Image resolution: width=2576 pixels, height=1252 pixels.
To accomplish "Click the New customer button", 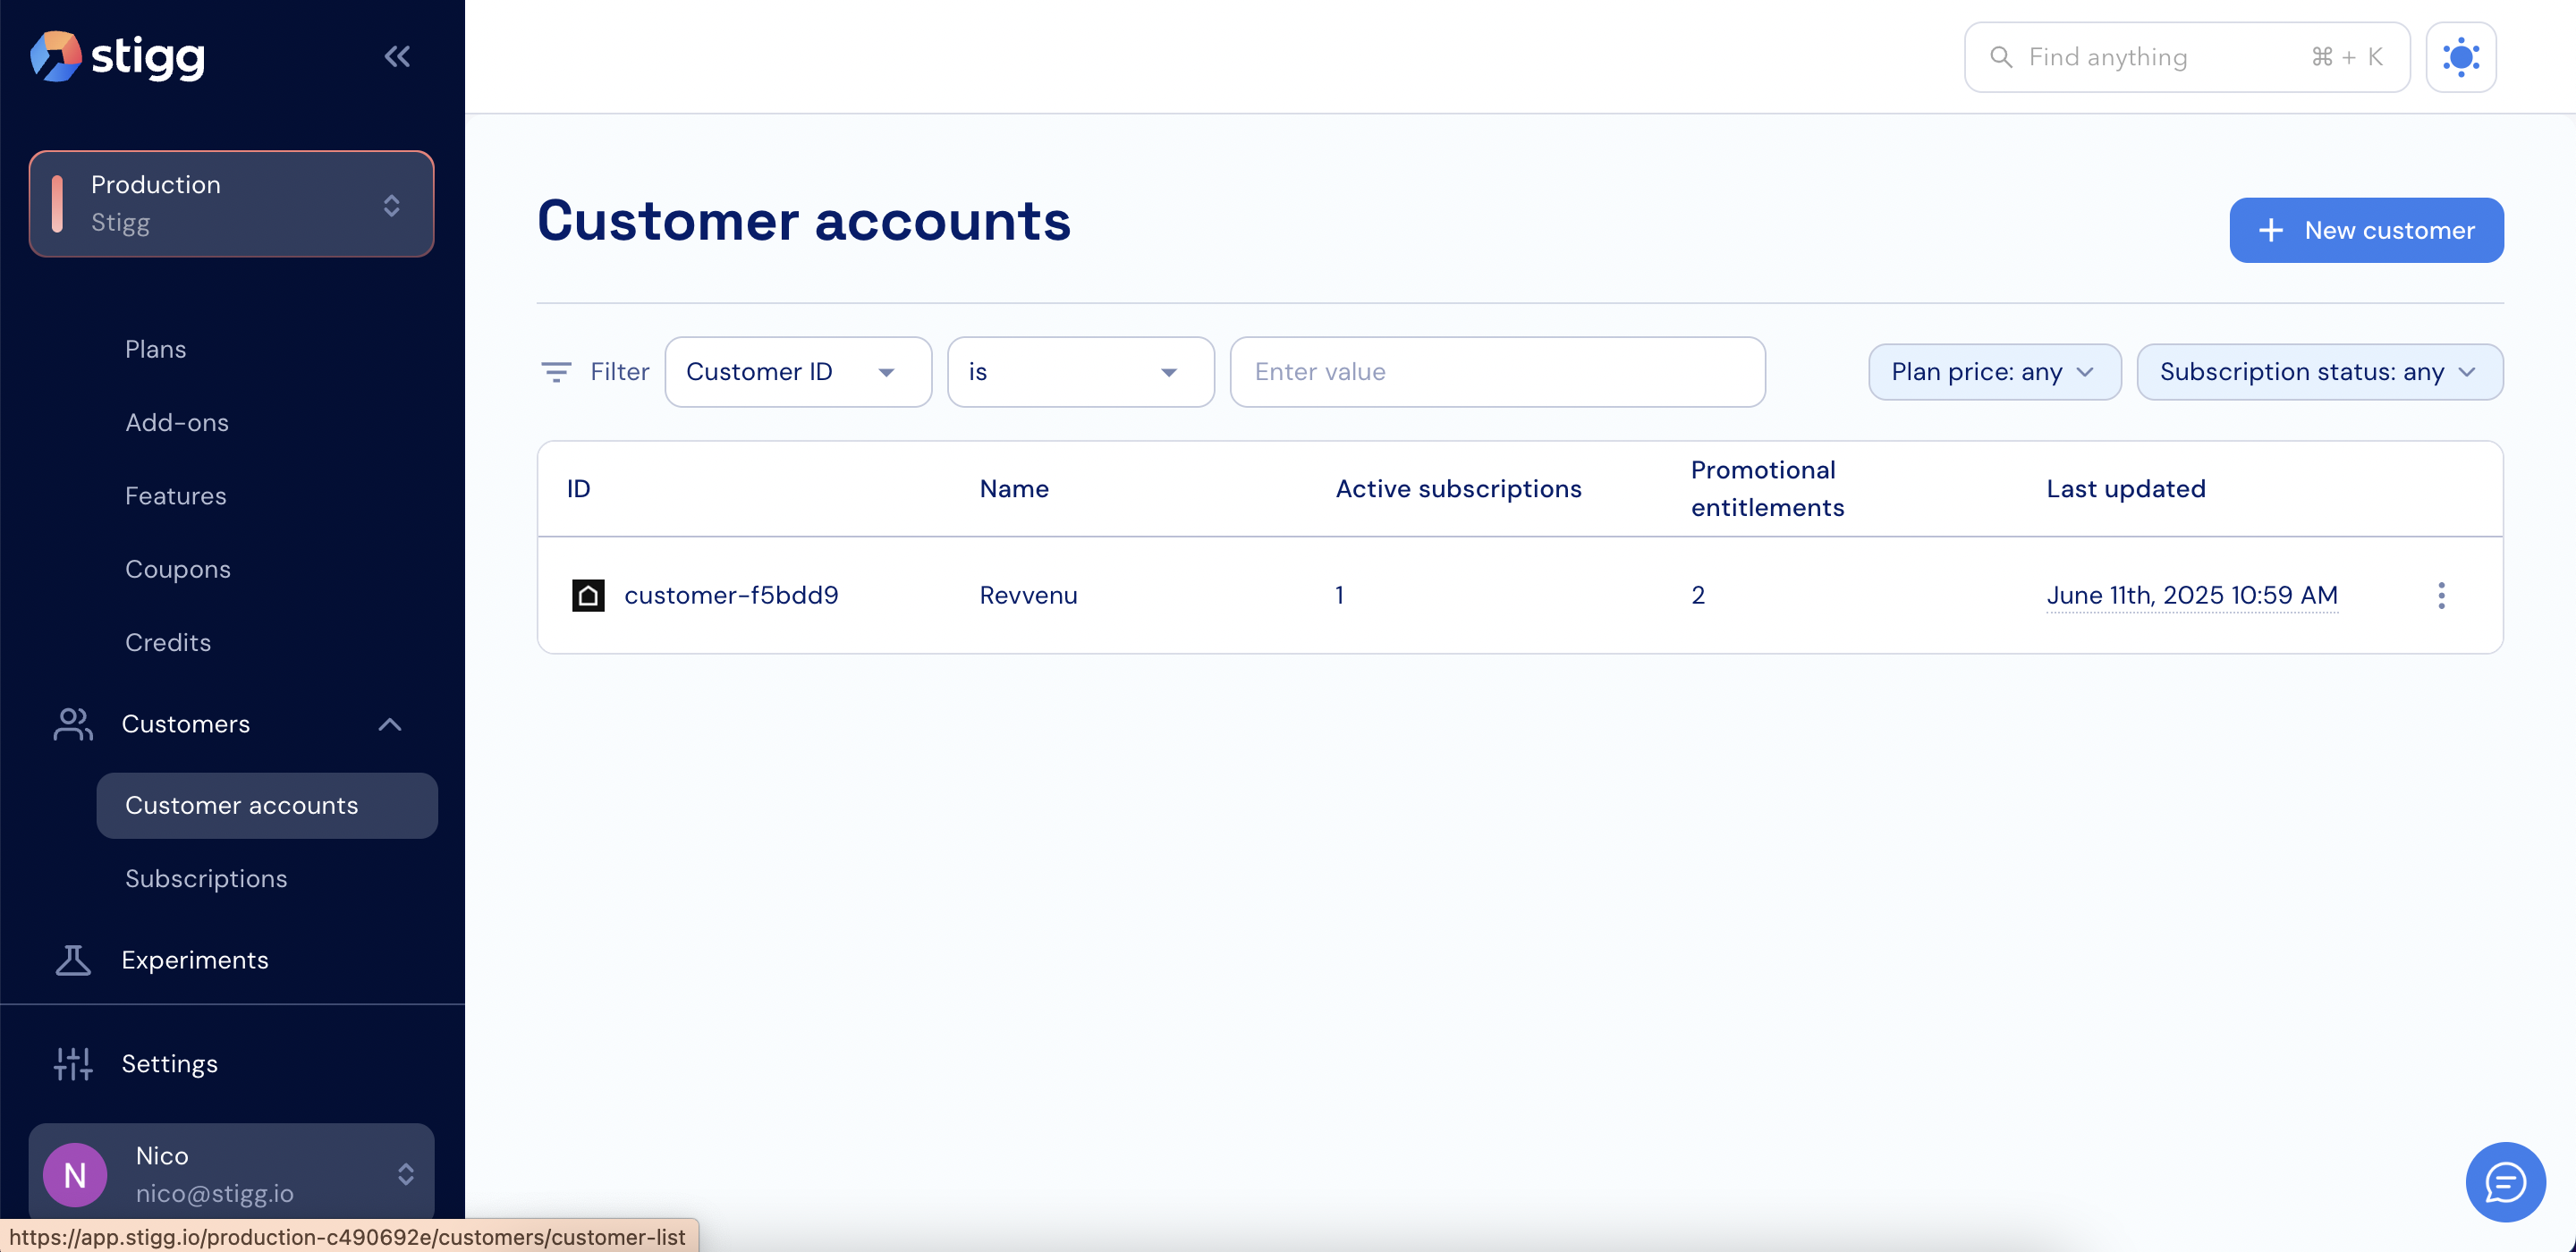I will pyautogui.click(x=2366, y=231).
